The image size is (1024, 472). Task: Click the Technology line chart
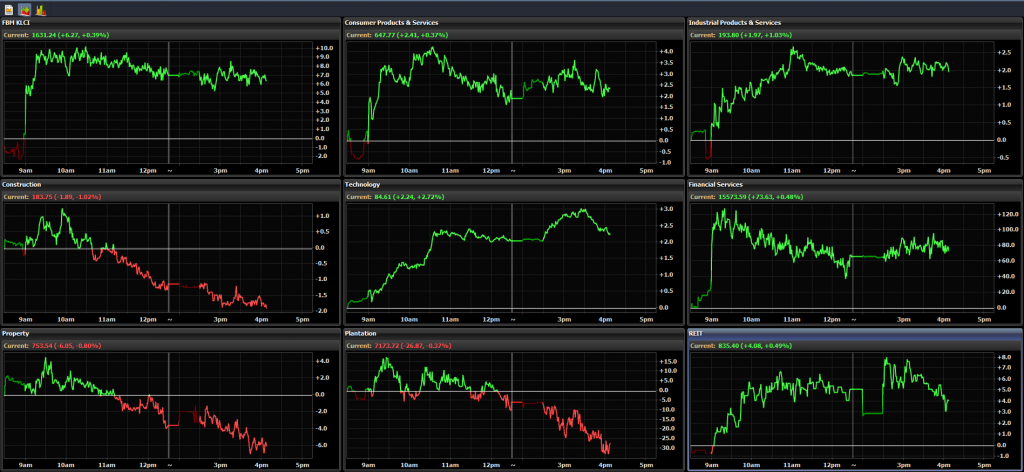click(500, 257)
